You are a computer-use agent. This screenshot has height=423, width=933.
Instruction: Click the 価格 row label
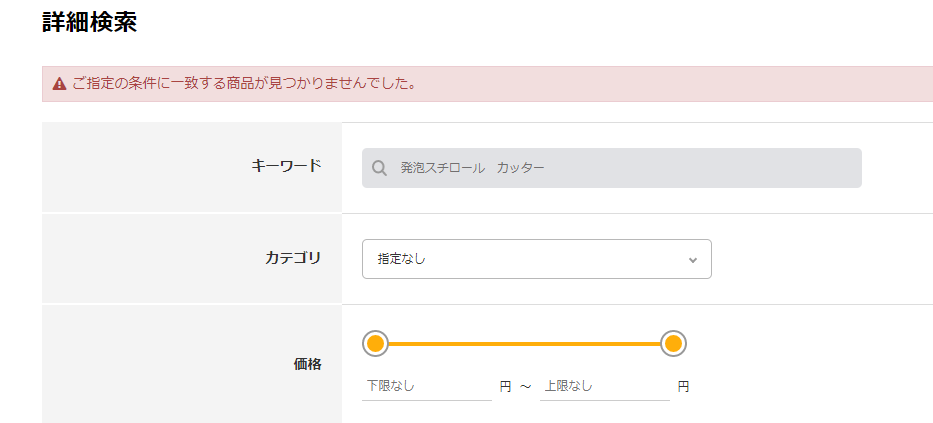coord(308,365)
